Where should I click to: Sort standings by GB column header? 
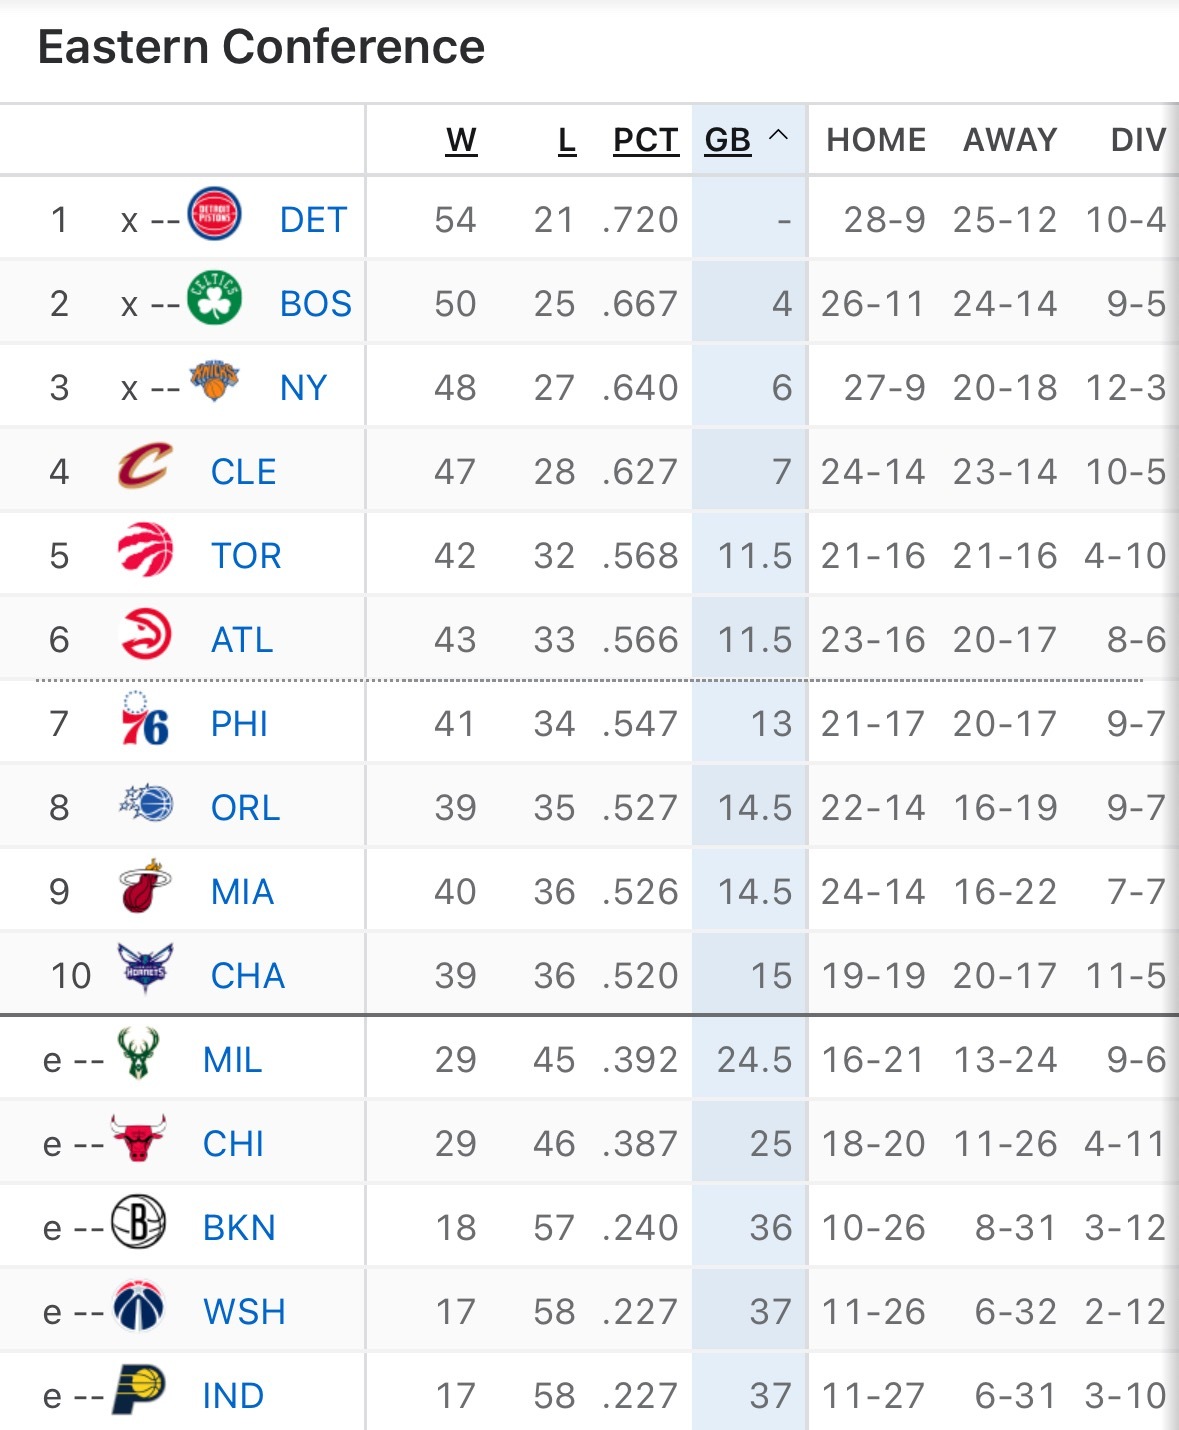coord(727,141)
